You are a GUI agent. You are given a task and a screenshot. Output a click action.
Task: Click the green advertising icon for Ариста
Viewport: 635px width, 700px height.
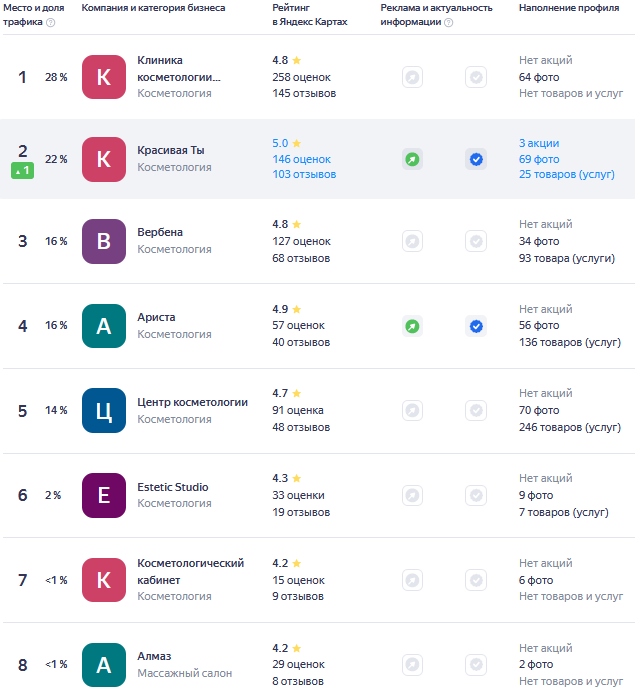(x=412, y=326)
